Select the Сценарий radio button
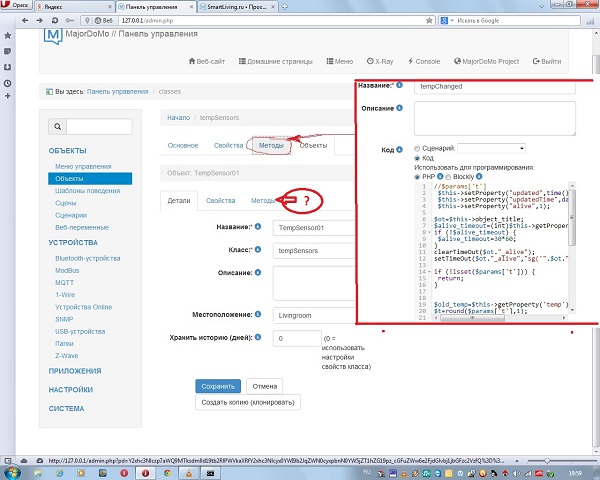The height and width of the screenshot is (480, 600). tap(417, 147)
